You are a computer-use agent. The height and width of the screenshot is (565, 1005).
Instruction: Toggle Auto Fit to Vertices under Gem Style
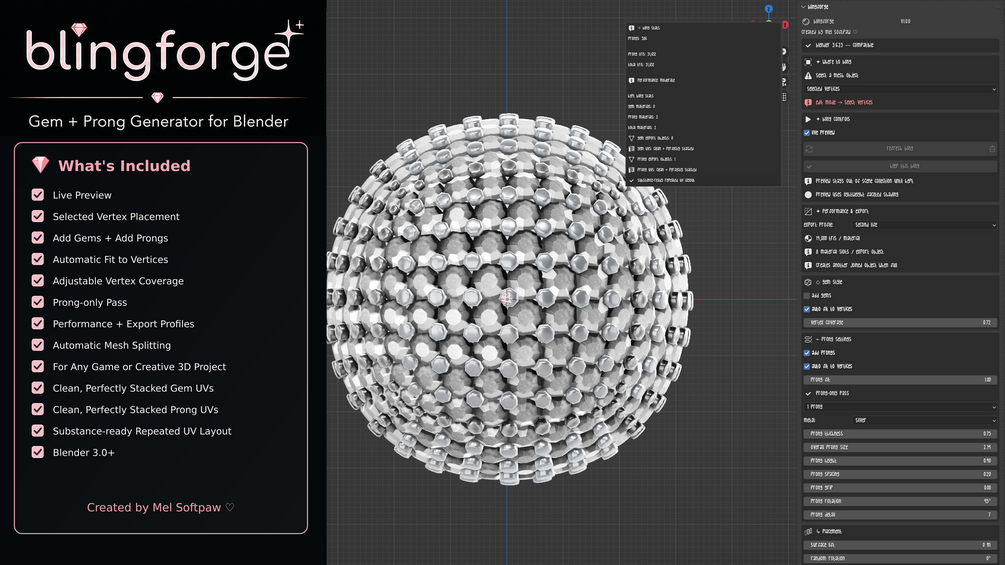807,309
